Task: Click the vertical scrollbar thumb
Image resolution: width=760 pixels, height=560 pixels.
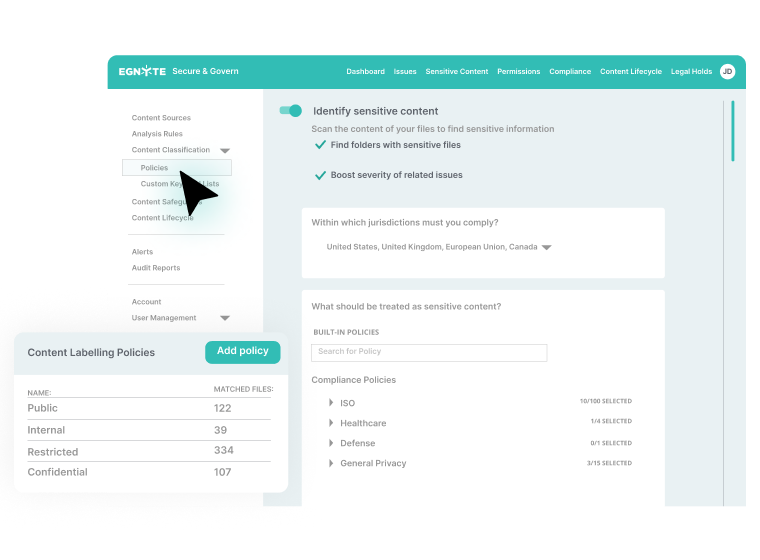Action: [x=732, y=130]
